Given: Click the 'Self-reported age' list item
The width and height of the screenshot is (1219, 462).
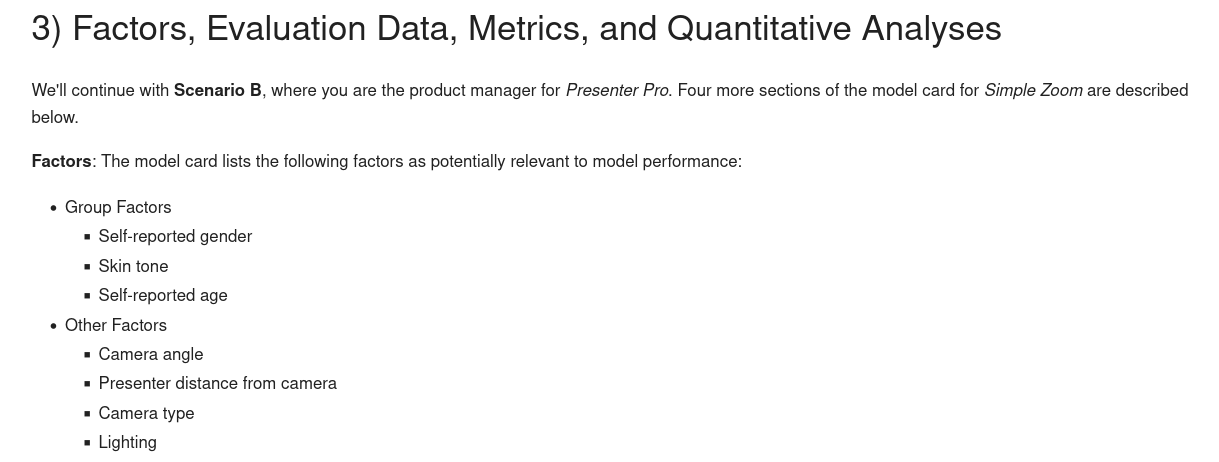Looking at the screenshot, I should coord(163,295).
